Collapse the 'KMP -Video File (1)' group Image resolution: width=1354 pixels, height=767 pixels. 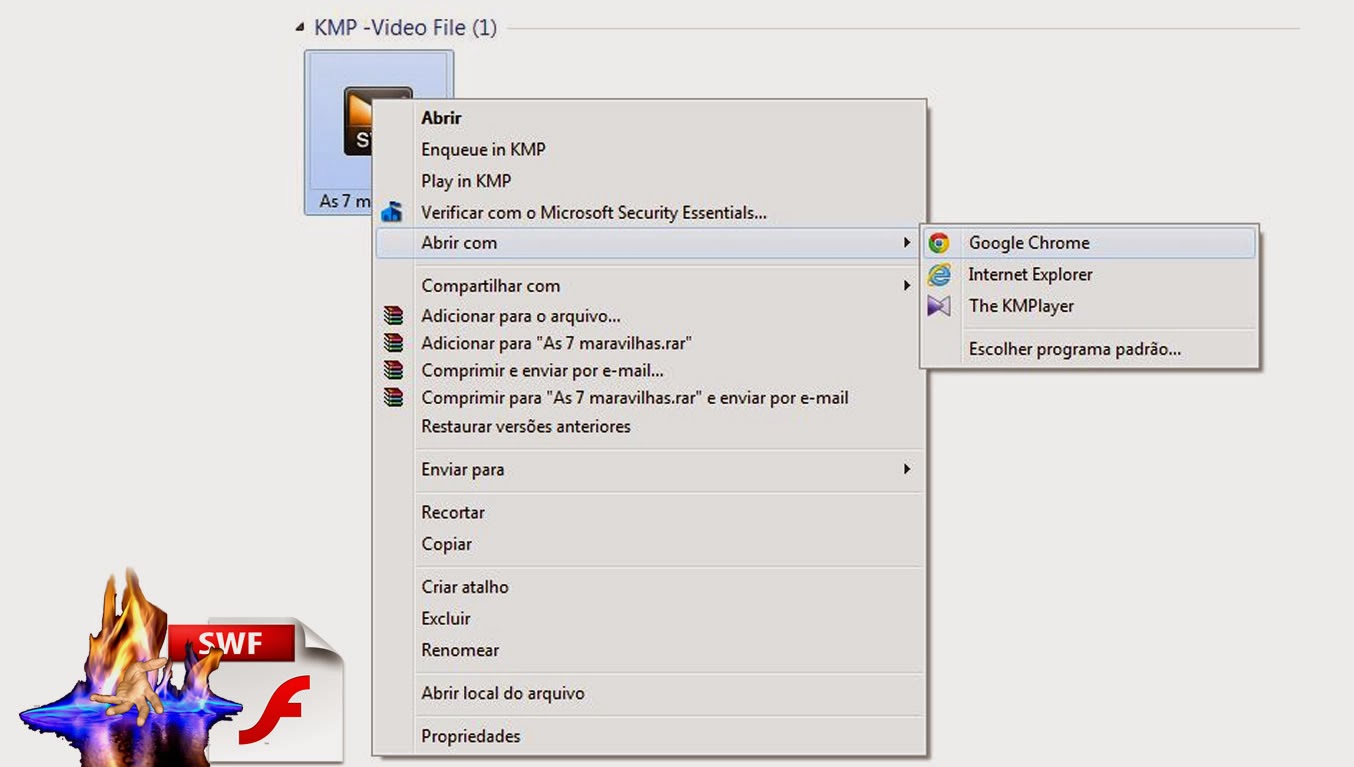coord(300,28)
